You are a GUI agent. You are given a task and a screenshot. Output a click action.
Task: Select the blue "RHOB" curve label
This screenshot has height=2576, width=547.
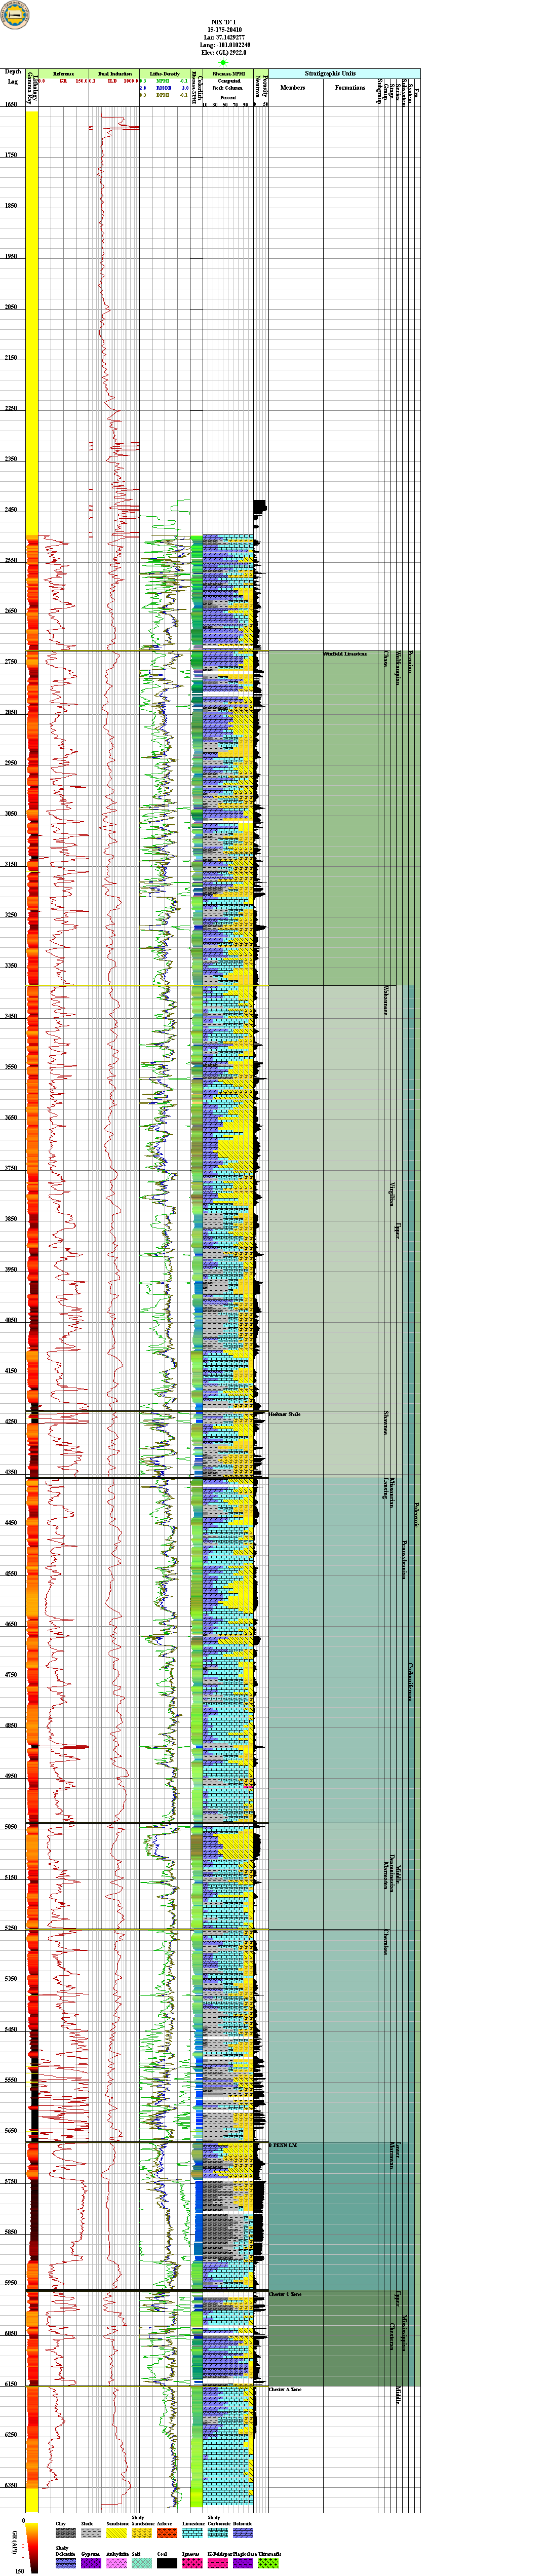[x=164, y=88]
